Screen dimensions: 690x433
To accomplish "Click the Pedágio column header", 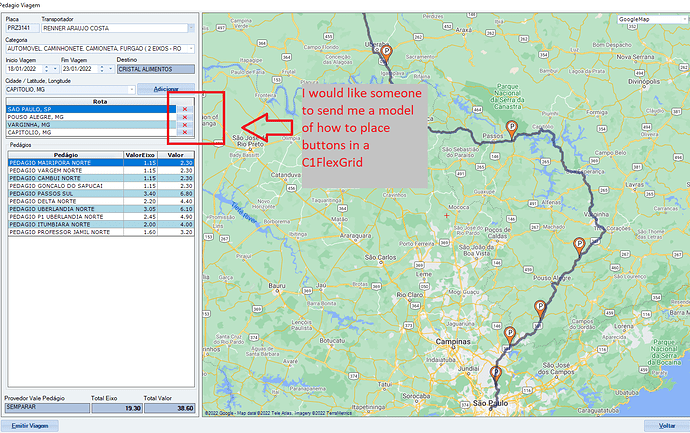I will 66,155.
